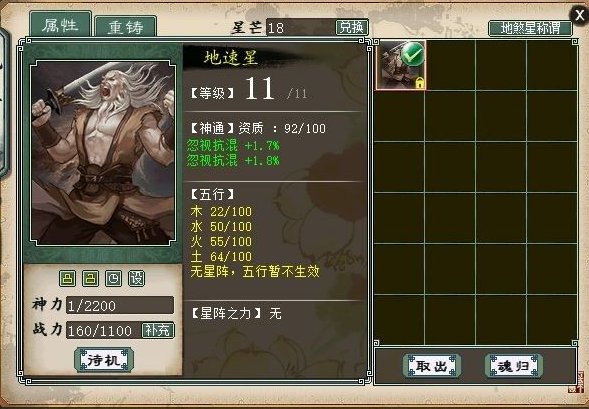Switch to the 属性 tab

pyautogui.click(x=60, y=24)
